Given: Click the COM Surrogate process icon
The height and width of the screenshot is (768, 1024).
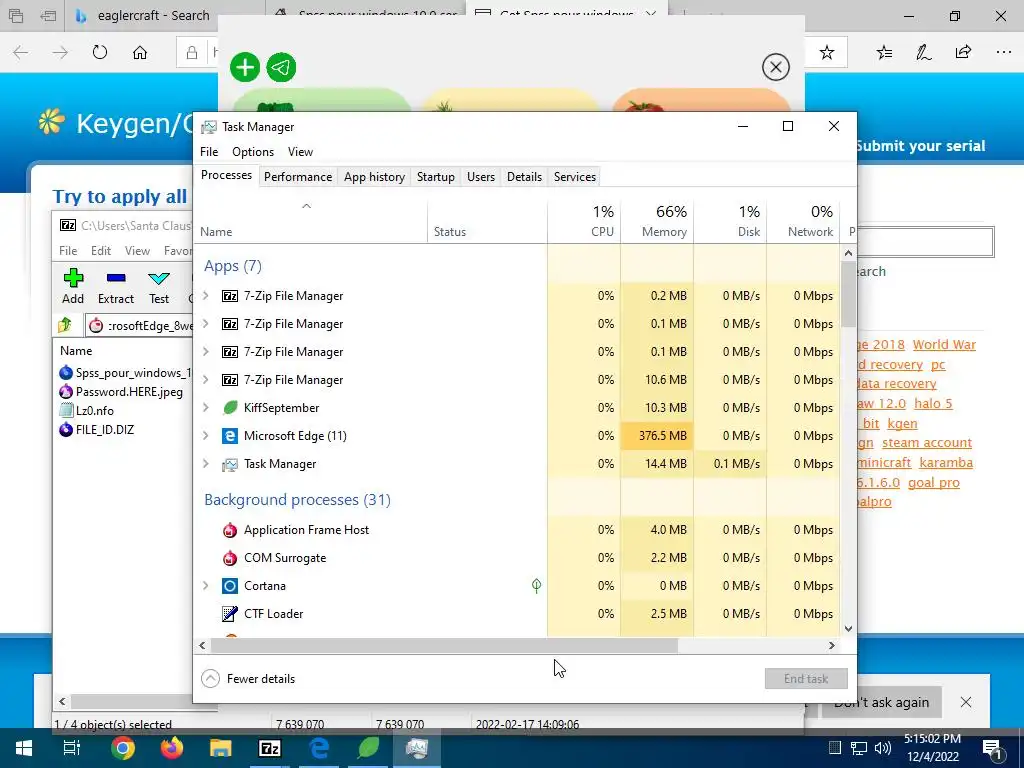Looking at the screenshot, I should pyautogui.click(x=230, y=558).
